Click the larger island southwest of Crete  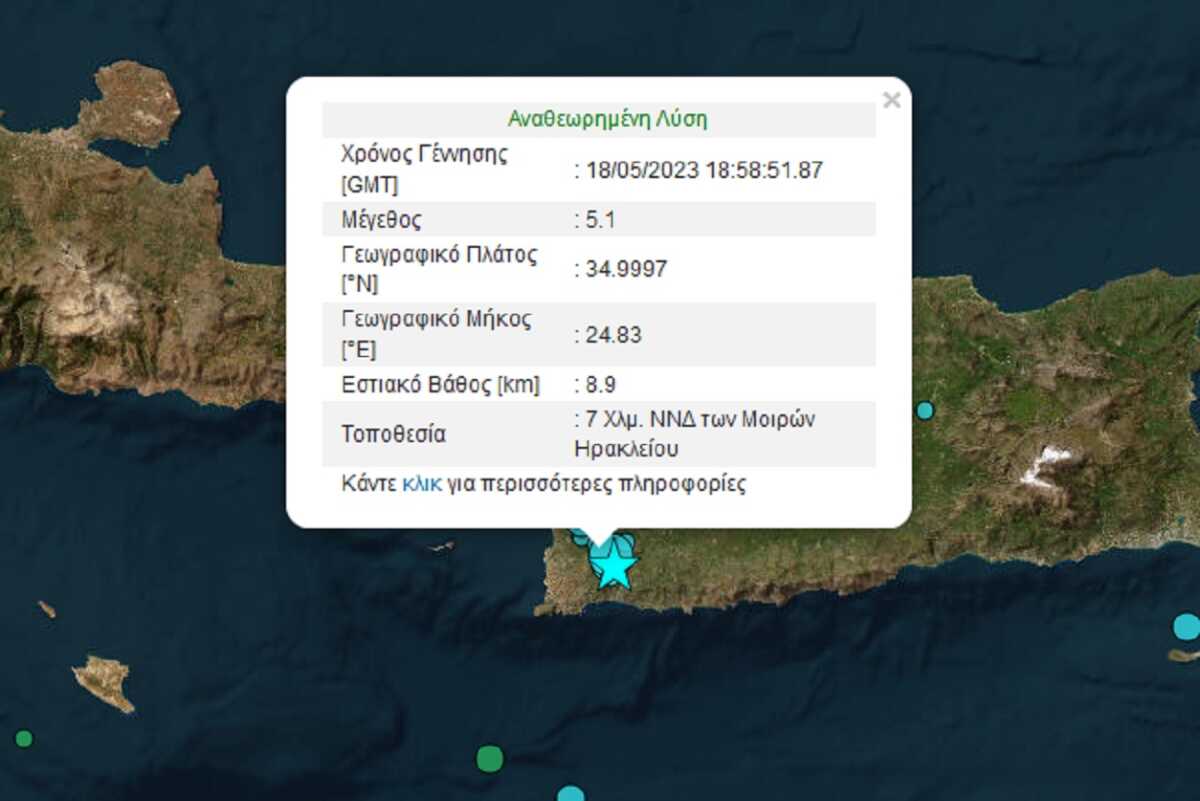coord(104,683)
